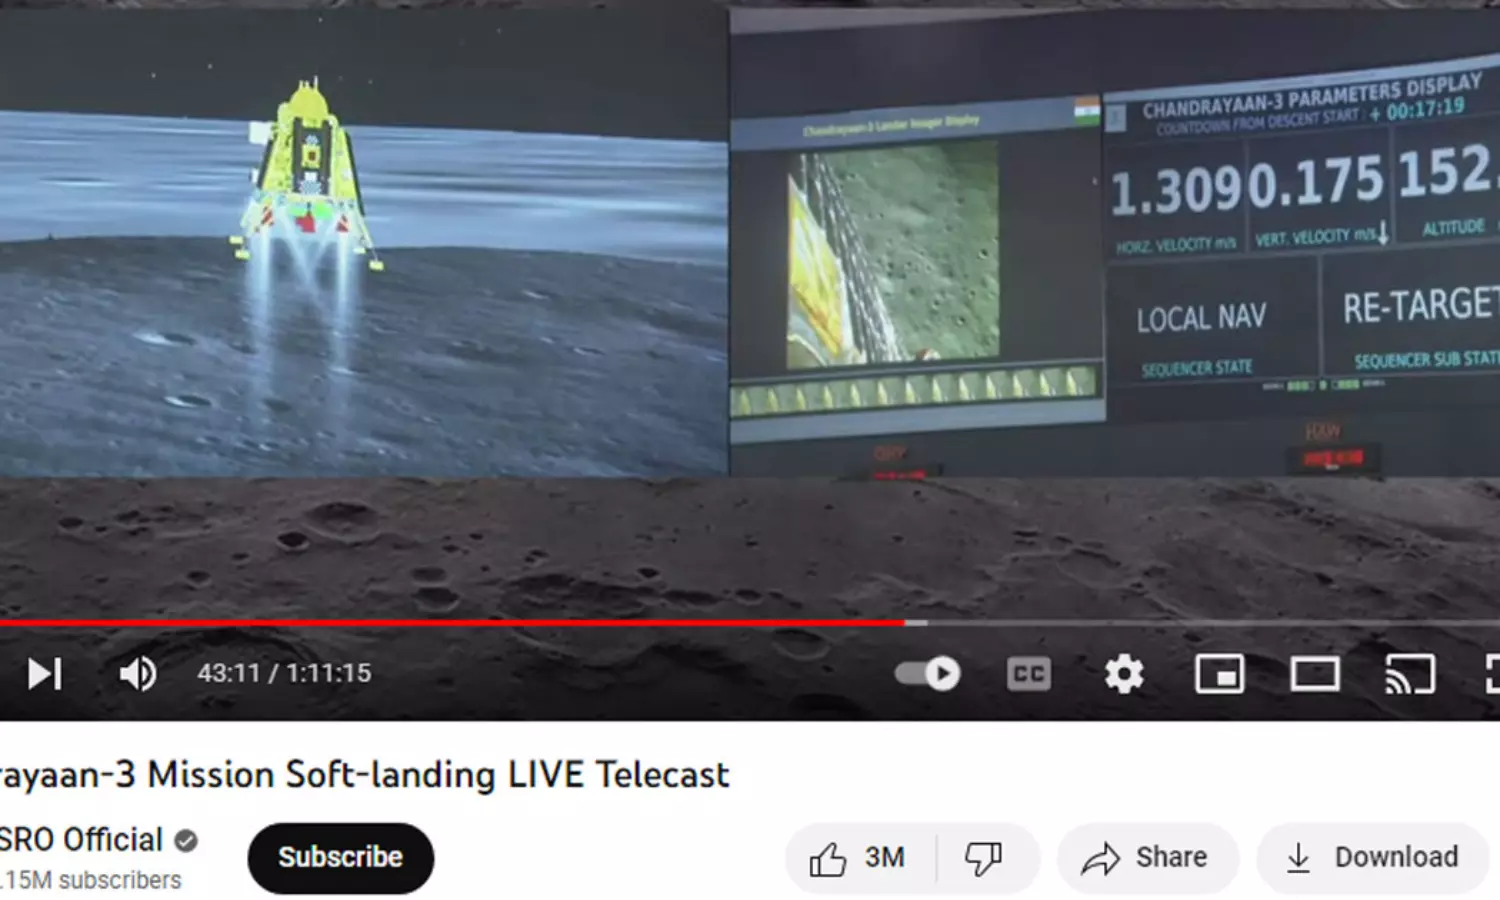Mute the video volume speaker icon
Viewport: 1500px width, 900px height.
click(138, 673)
